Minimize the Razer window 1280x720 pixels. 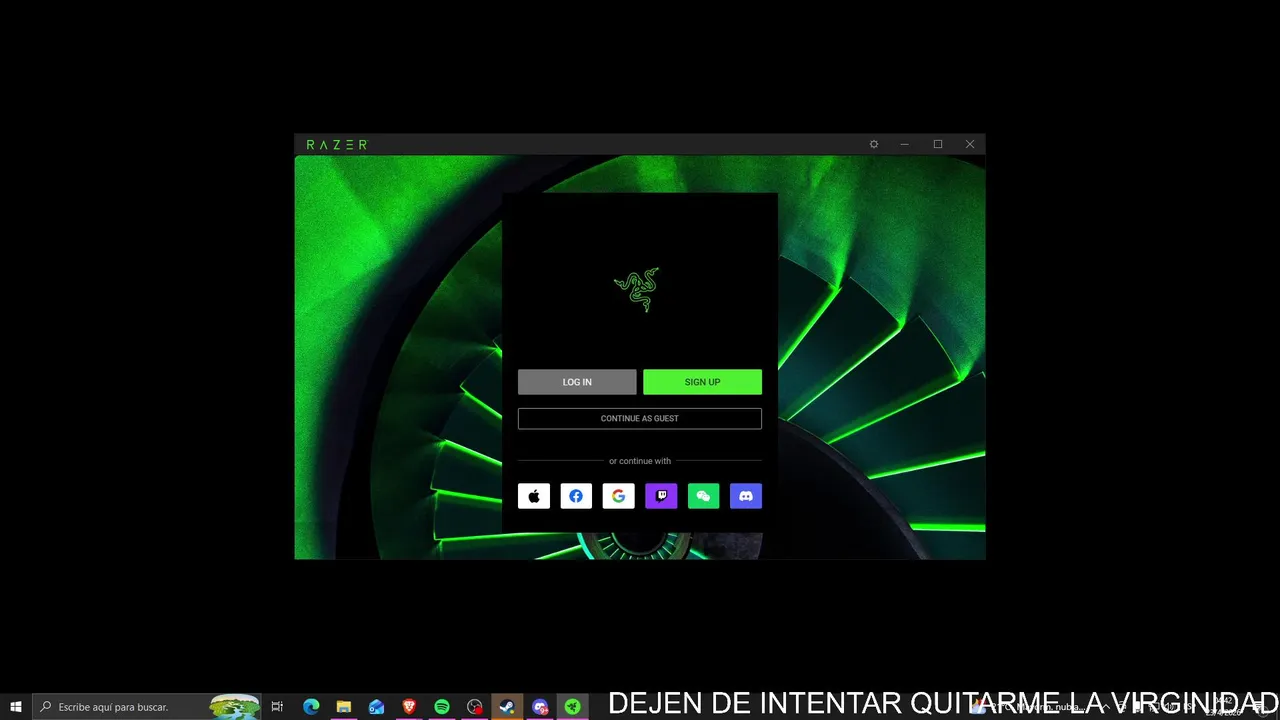pyautogui.click(x=905, y=144)
